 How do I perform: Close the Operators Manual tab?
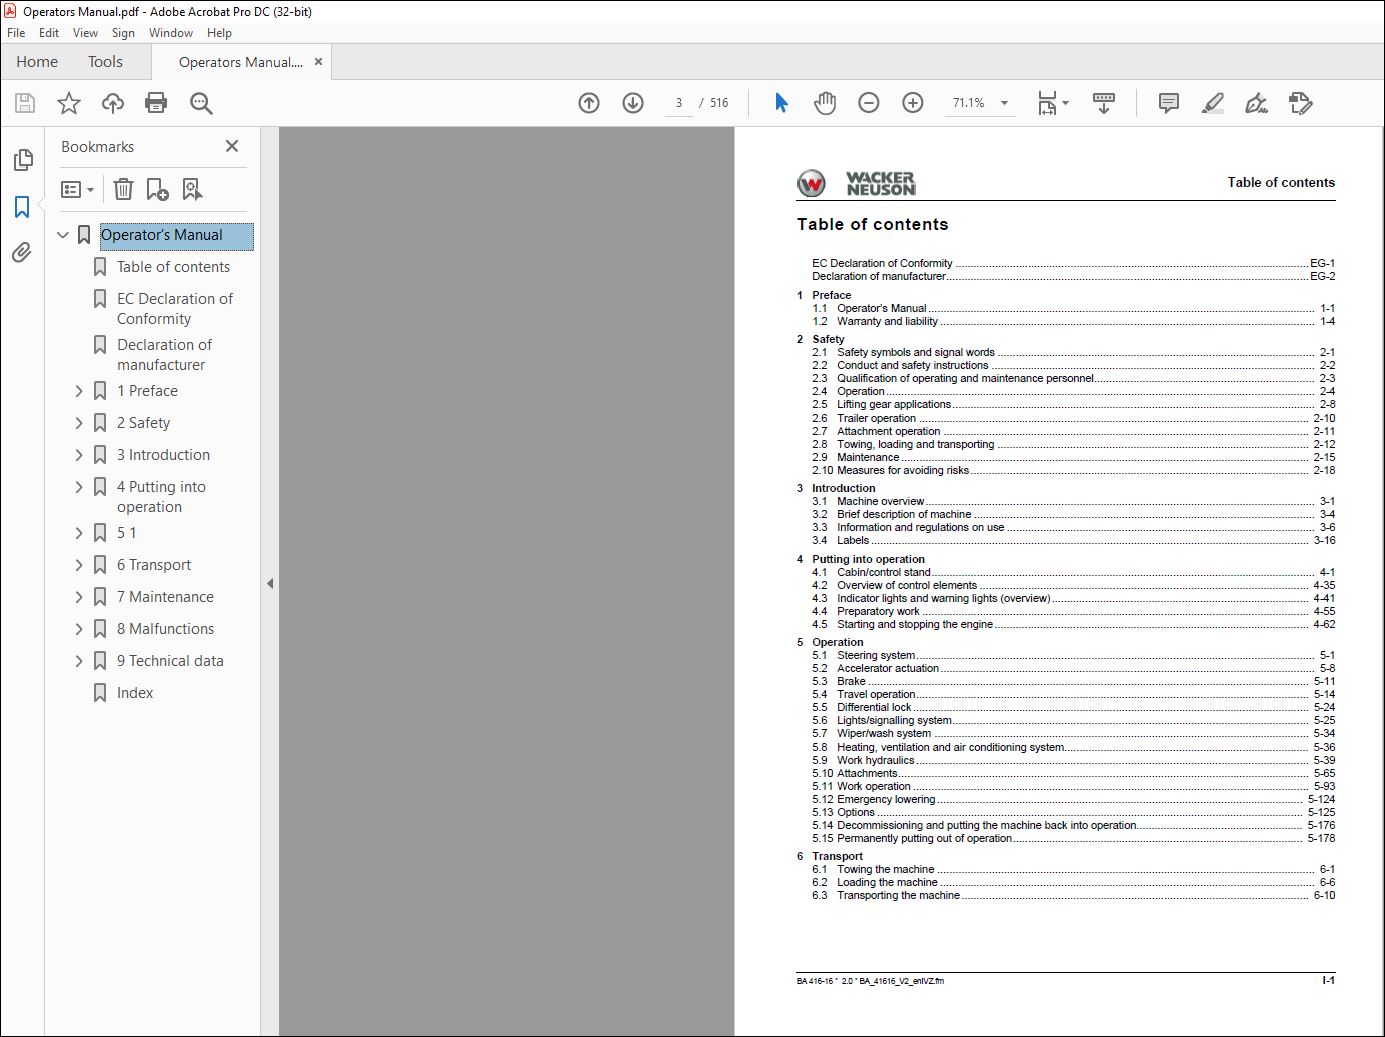319,62
